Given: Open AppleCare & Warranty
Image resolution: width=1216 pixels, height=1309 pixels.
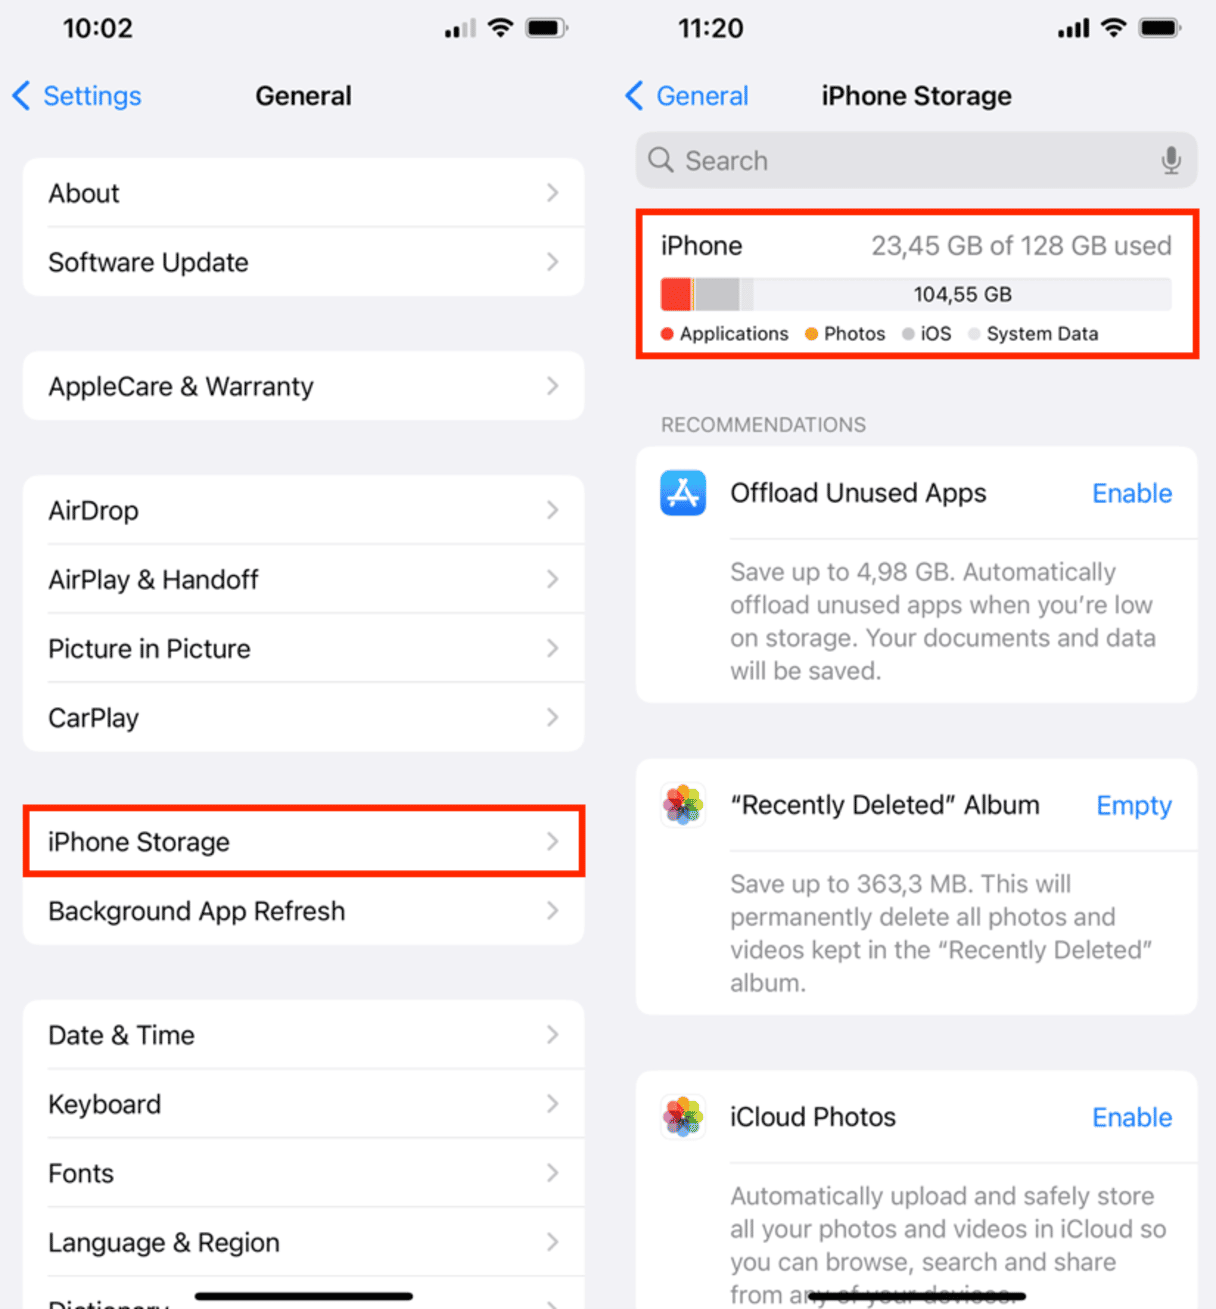Looking at the screenshot, I should click(304, 386).
